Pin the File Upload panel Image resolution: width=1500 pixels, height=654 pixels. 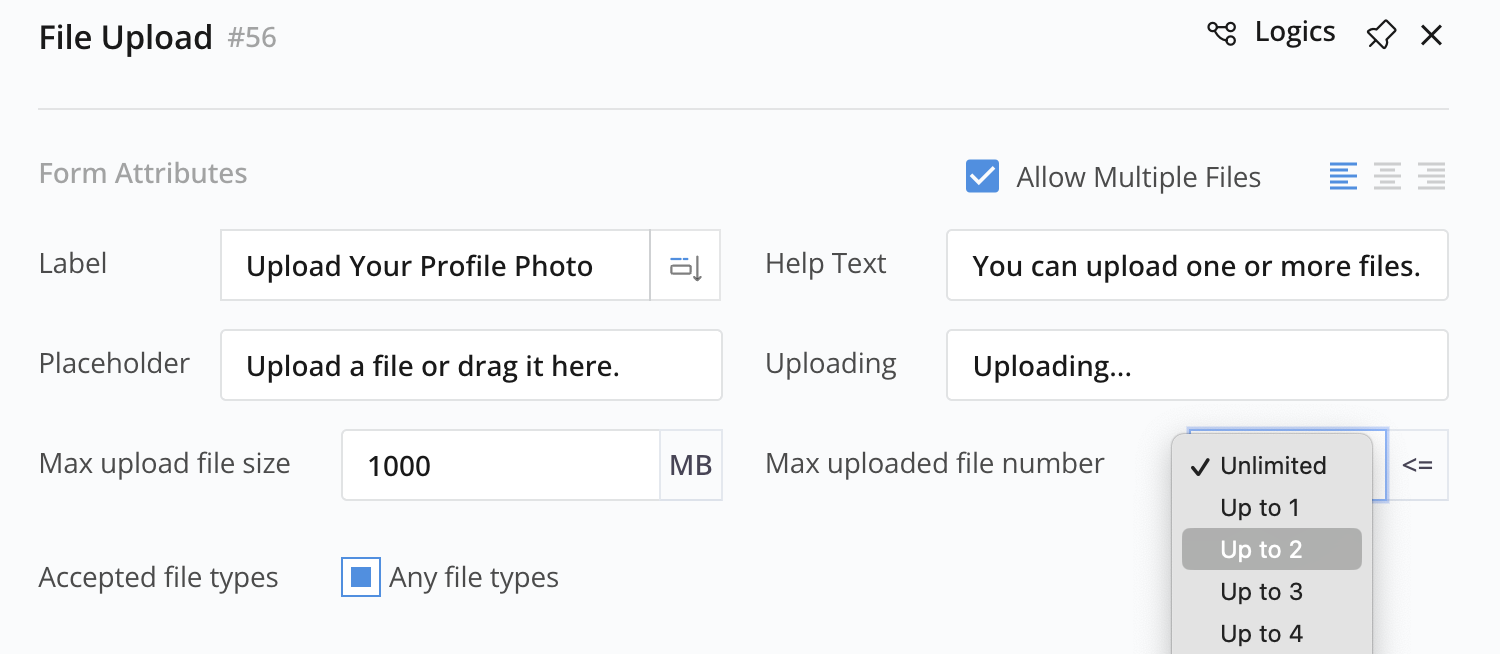click(x=1380, y=36)
